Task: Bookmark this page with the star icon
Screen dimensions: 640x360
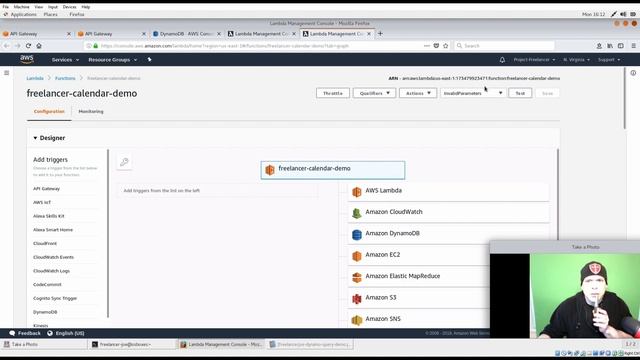Action: point(446,46)
